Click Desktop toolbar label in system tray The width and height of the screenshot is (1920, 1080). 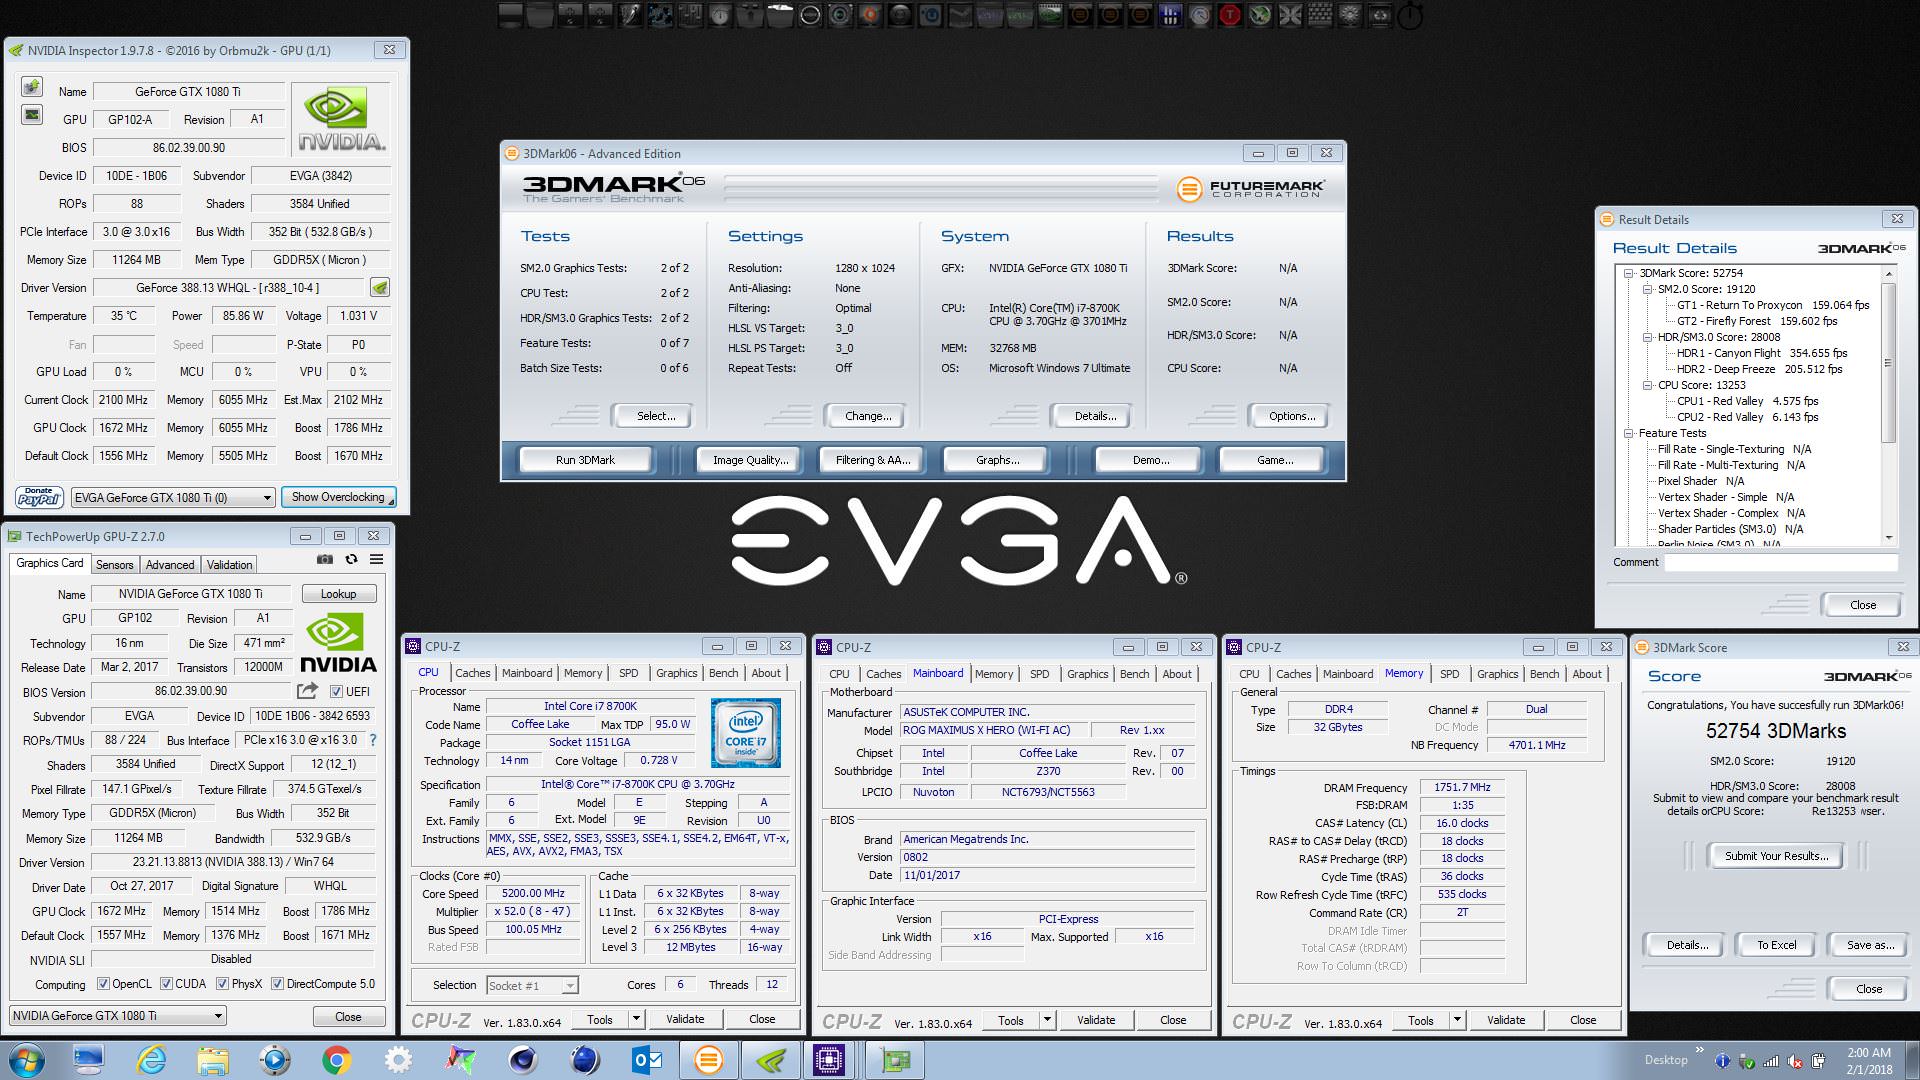click(x=1665, y=1060)
